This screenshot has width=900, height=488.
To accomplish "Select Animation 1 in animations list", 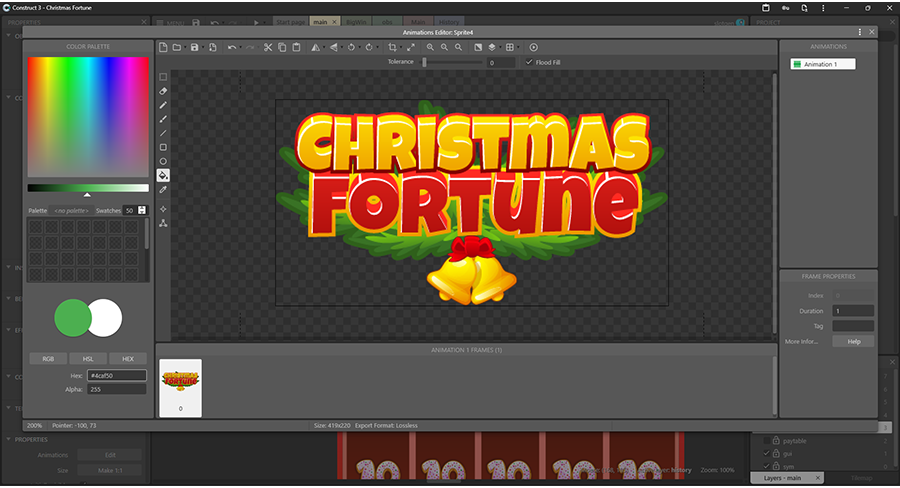I will point(821,64).
